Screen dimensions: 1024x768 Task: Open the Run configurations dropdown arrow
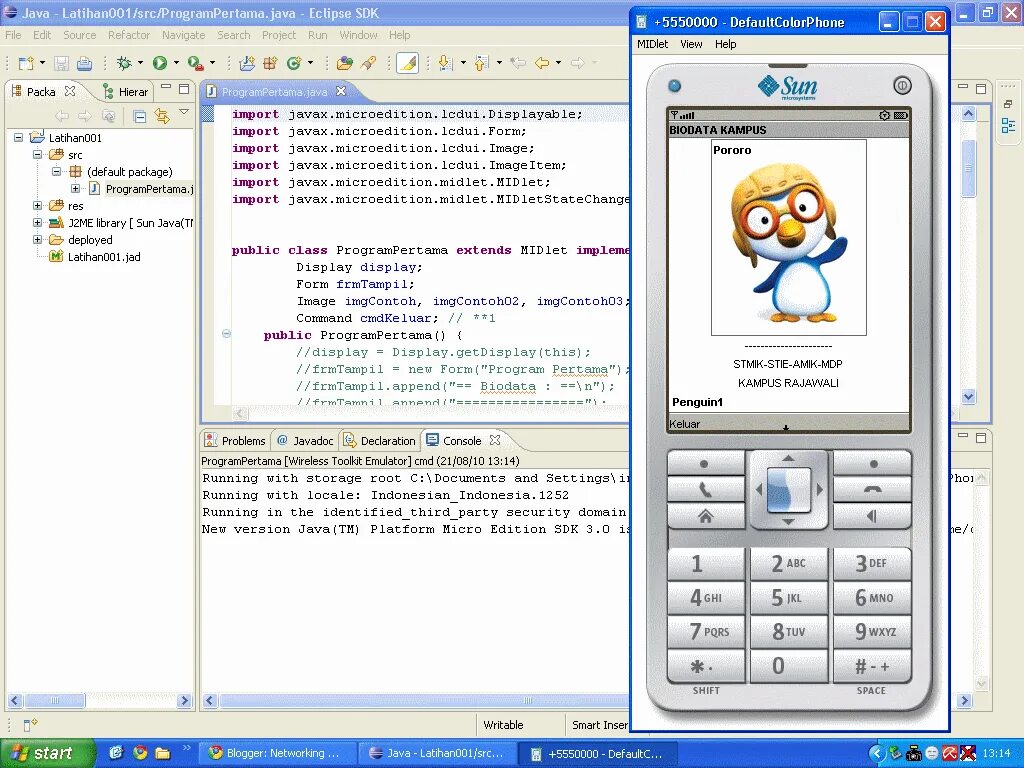pyautogui.click(x=176, y=63)
